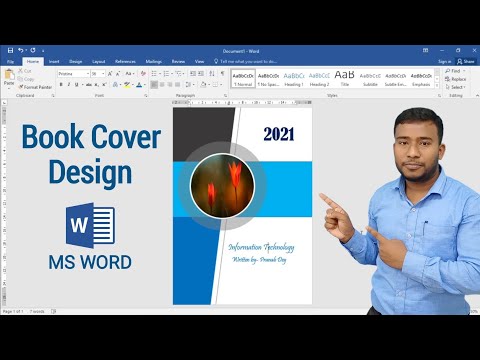
Task: Toggle Italic formatting
Action: [69, 85]
